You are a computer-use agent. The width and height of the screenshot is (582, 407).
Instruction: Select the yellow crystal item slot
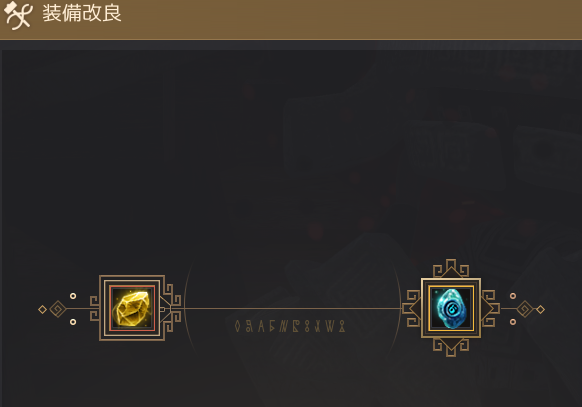[132, 308]
